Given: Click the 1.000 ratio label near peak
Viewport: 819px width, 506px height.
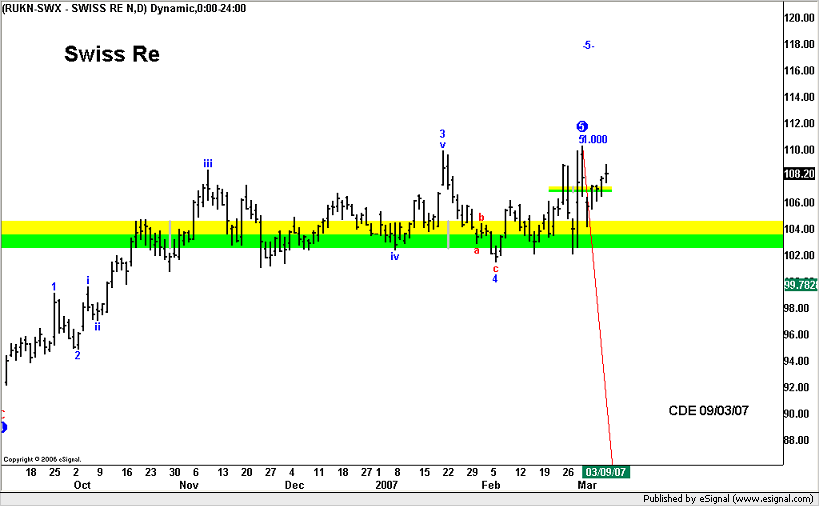Looking at the screenshot, I should point(596,140).
